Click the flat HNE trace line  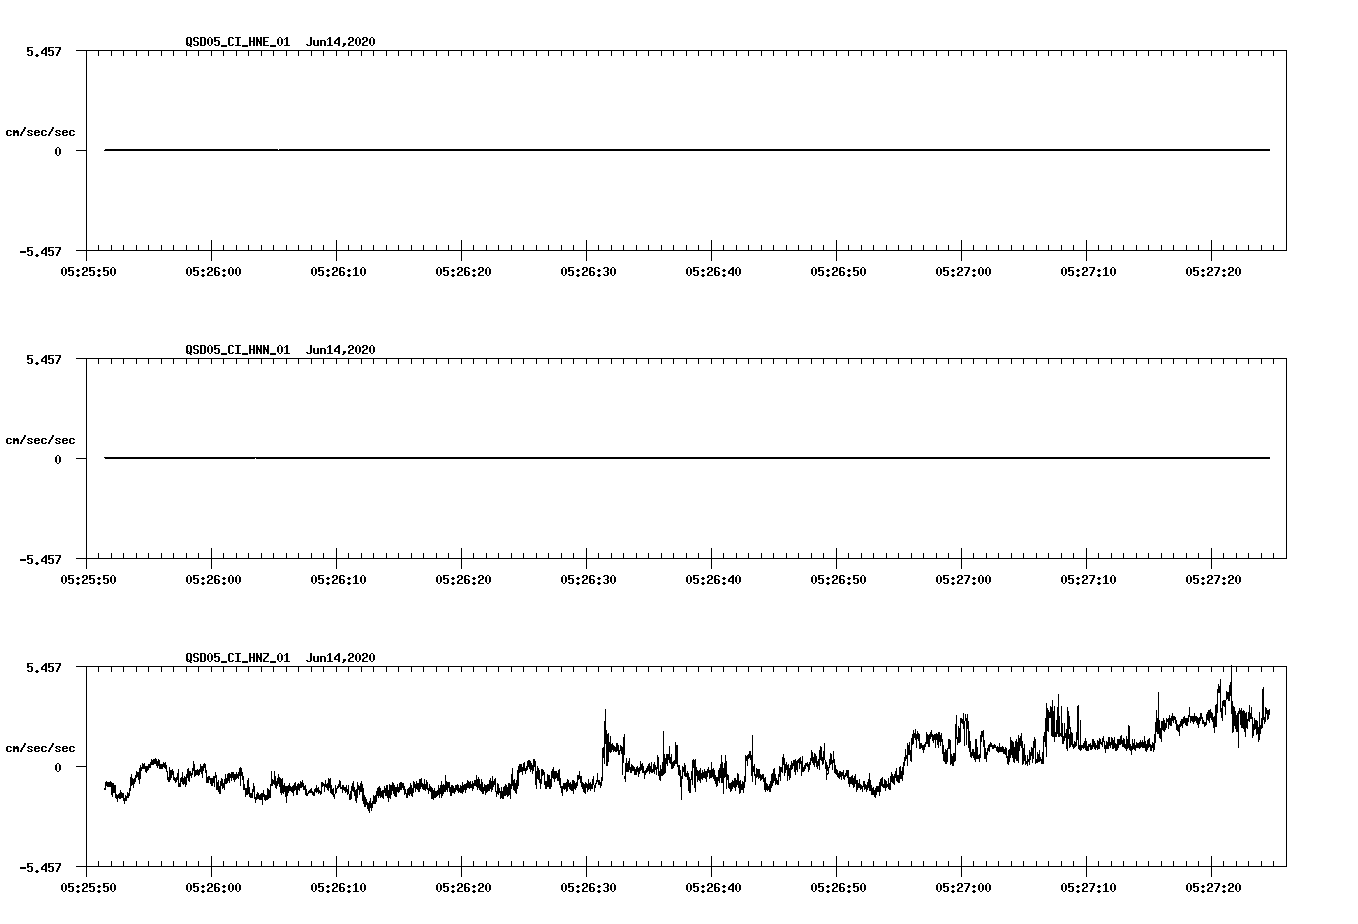coord(687,150)
